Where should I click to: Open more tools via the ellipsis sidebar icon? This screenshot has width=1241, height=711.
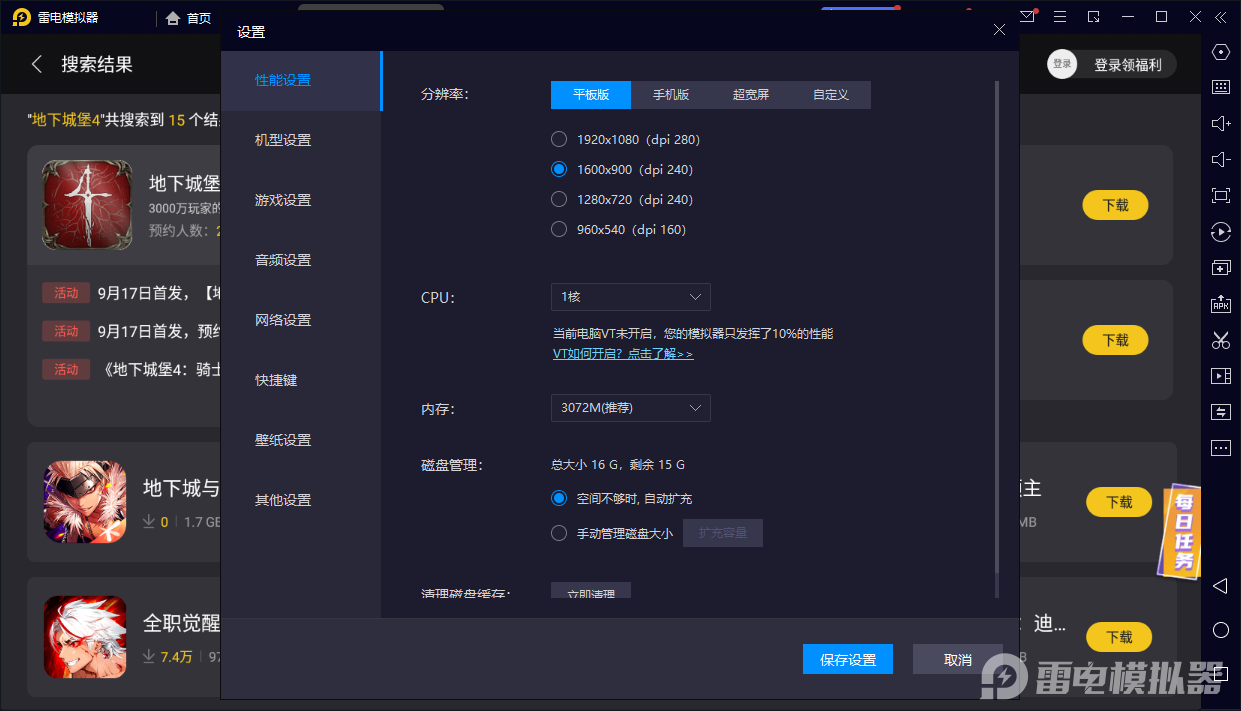pyautogui.click(x=1220, y=448)
